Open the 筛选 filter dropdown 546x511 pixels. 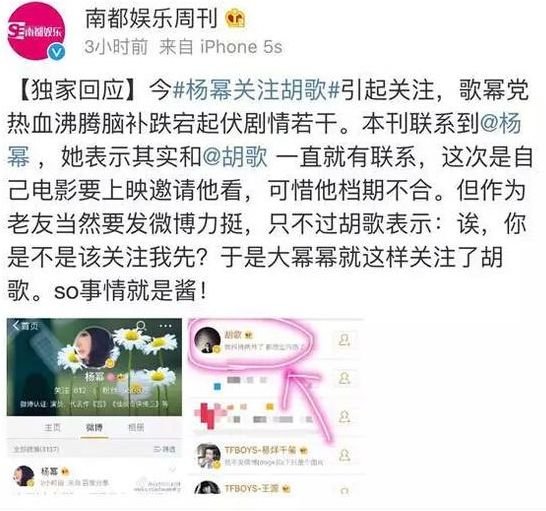coord(164,449)
